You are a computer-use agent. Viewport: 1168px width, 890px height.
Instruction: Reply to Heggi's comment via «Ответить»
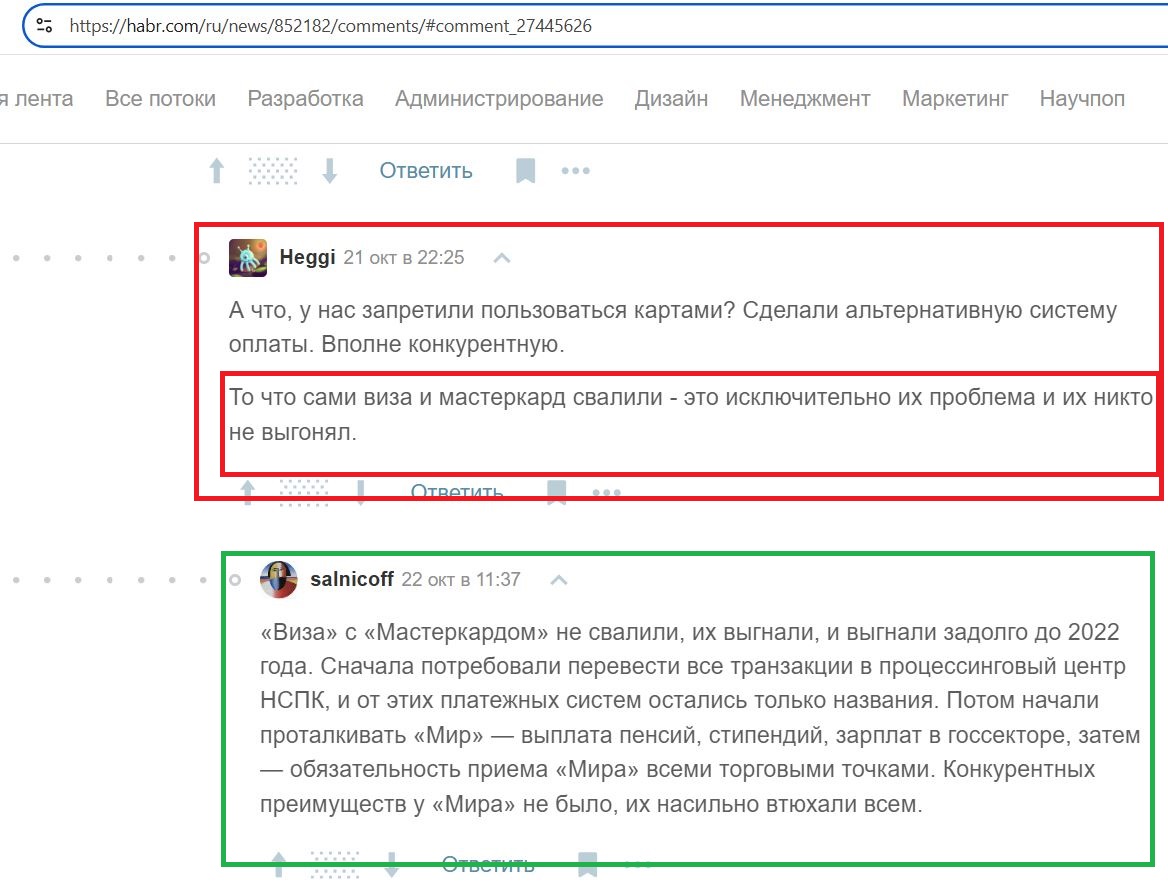pyautogui.click(x=457, y=492)
